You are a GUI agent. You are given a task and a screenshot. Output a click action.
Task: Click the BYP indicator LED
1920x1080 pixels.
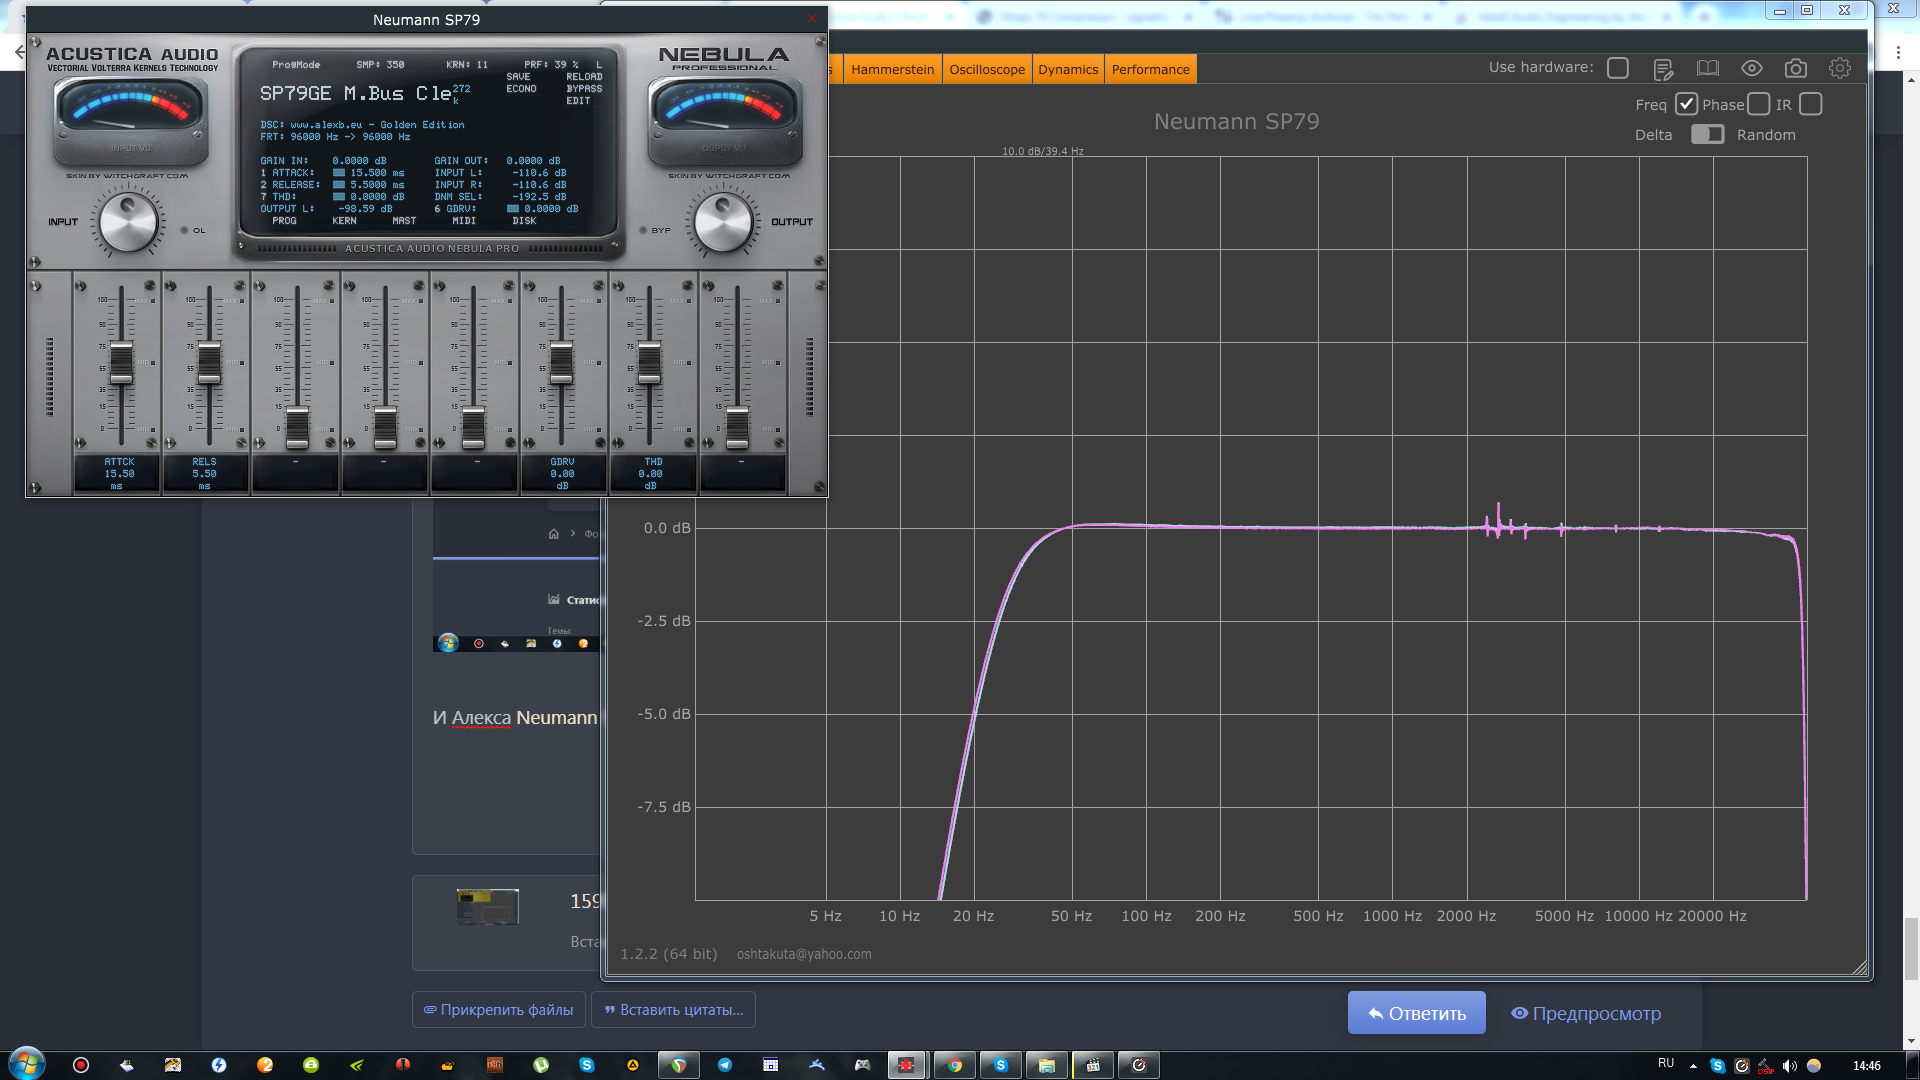pyautogui.click(x=643, y=231)
